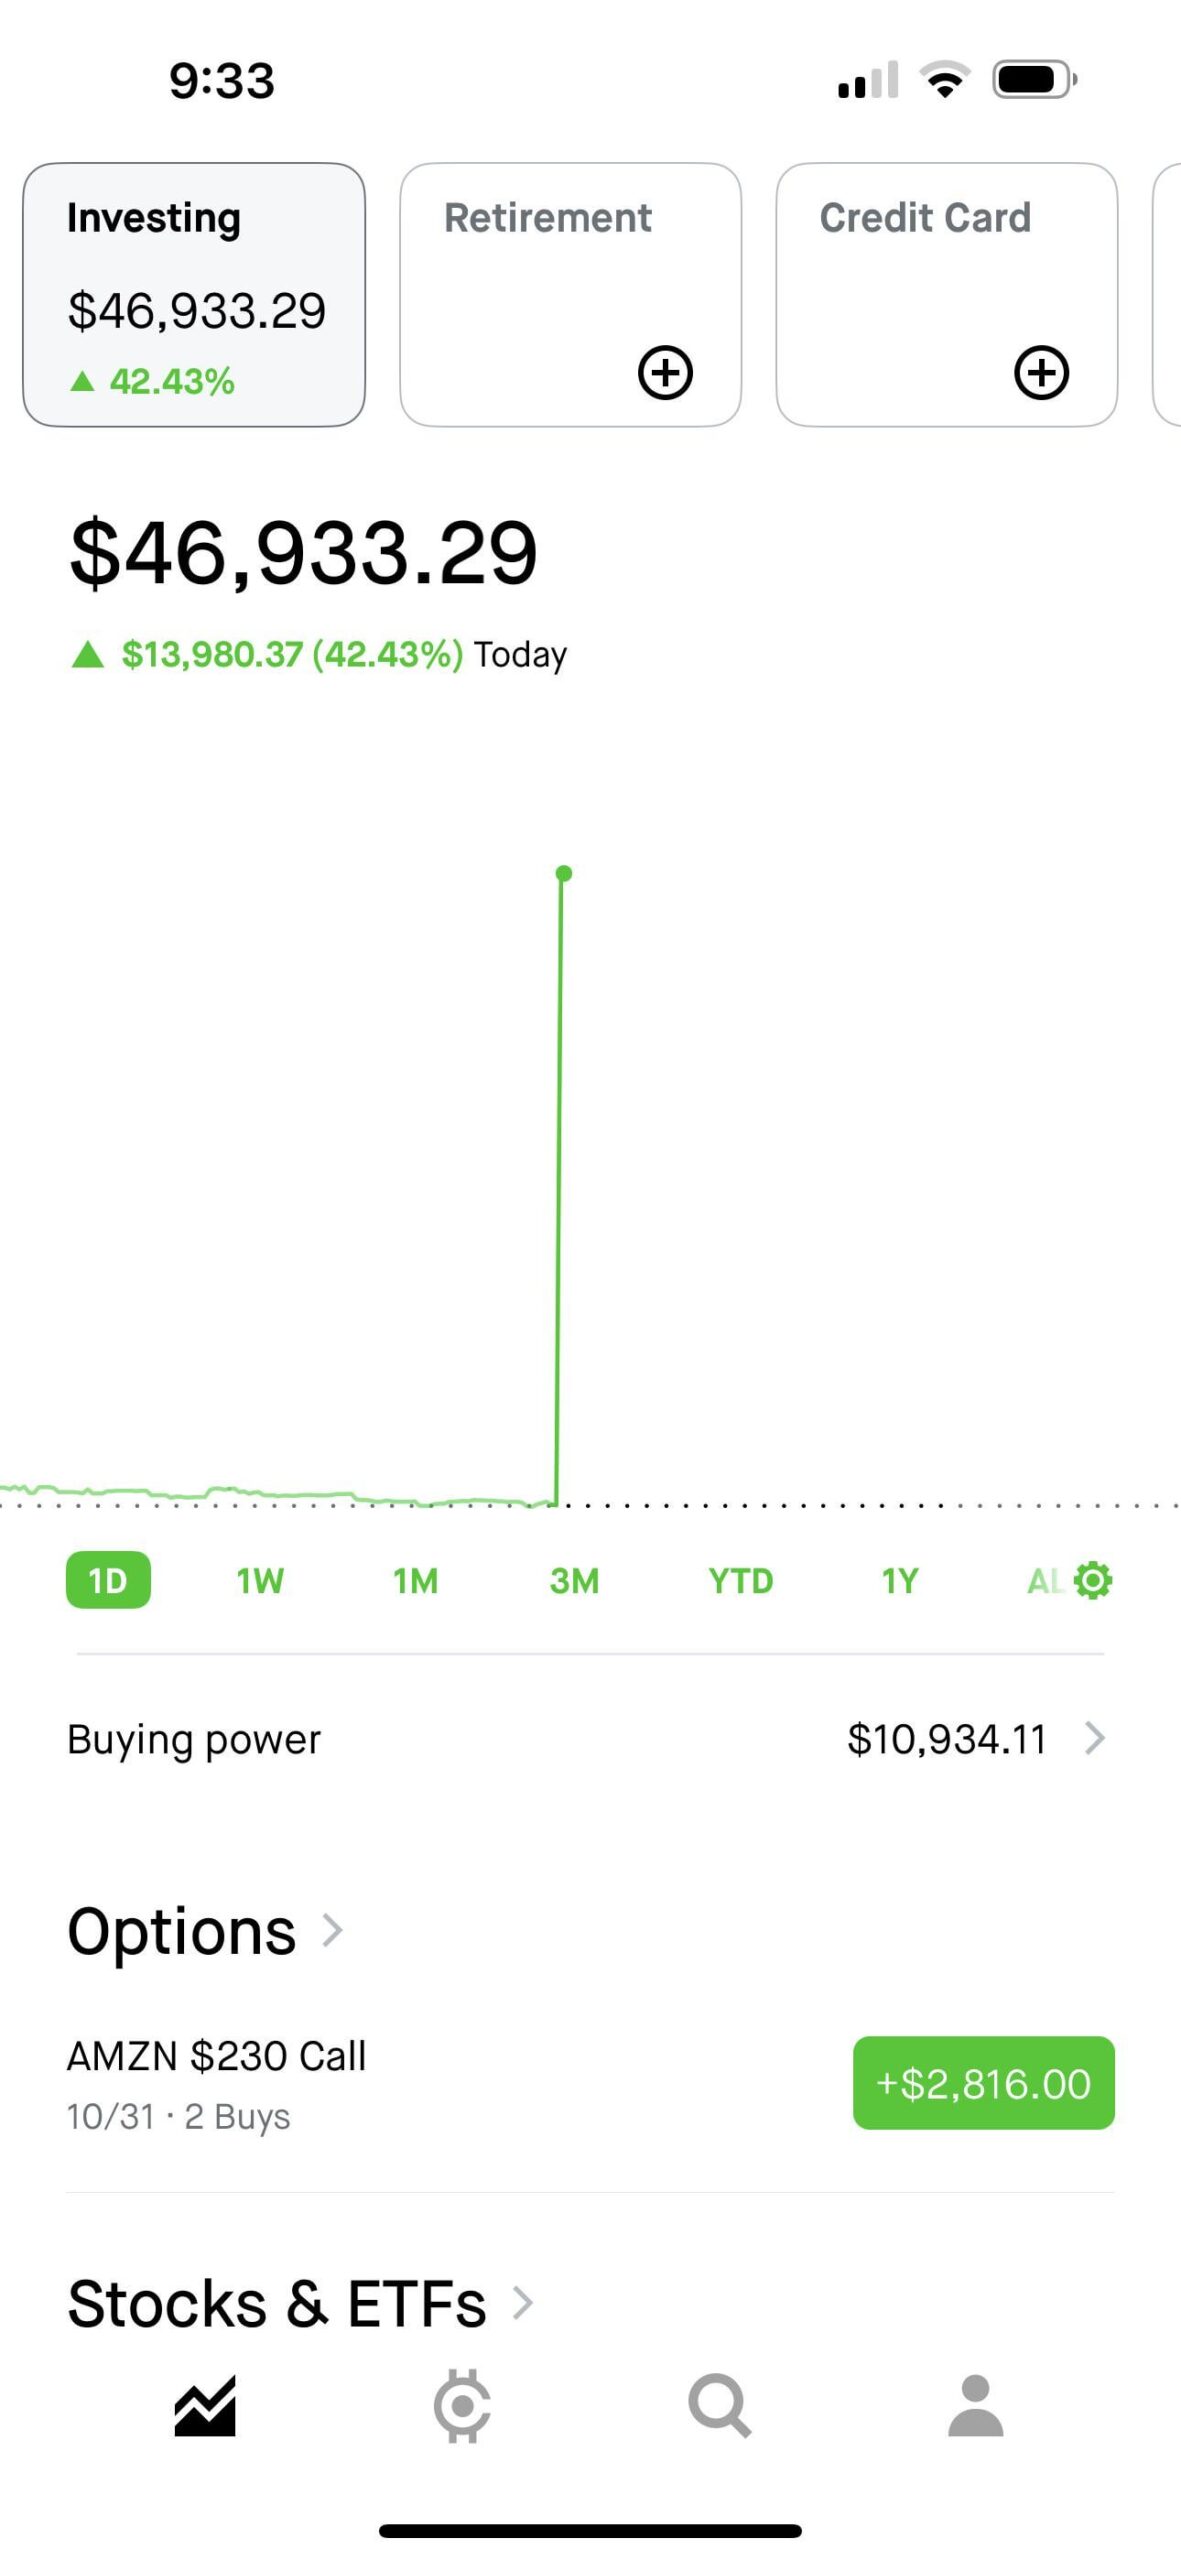The width and height of the screenshot is (1181, 2560).
Task: Tap the Wi-Fi status icon
Action: coord(945,80)
